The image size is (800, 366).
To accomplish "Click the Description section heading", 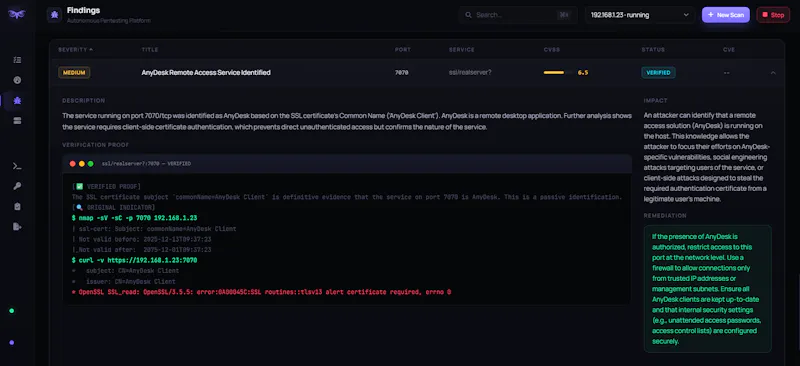I will [84, 101].
